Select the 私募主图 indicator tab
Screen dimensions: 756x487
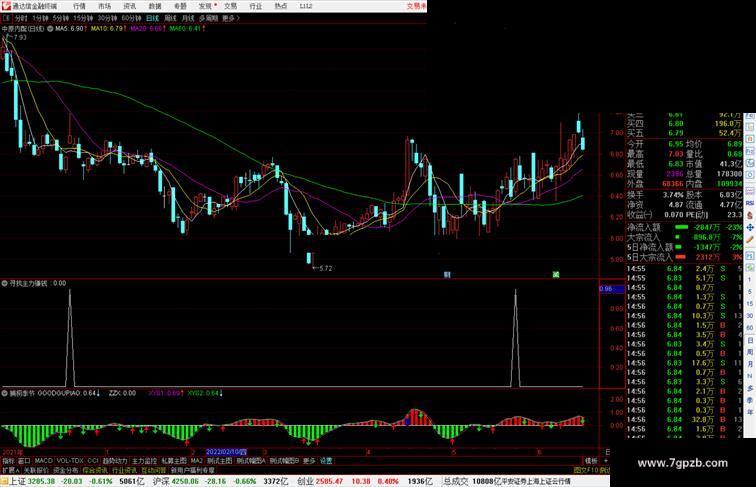pyautogui.click(x=174, y=461)
